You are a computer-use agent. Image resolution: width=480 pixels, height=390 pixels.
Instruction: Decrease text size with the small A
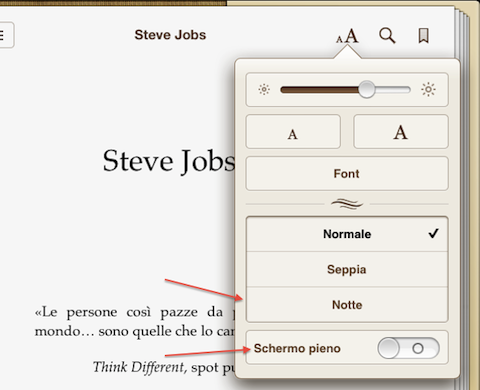[293, 132]
